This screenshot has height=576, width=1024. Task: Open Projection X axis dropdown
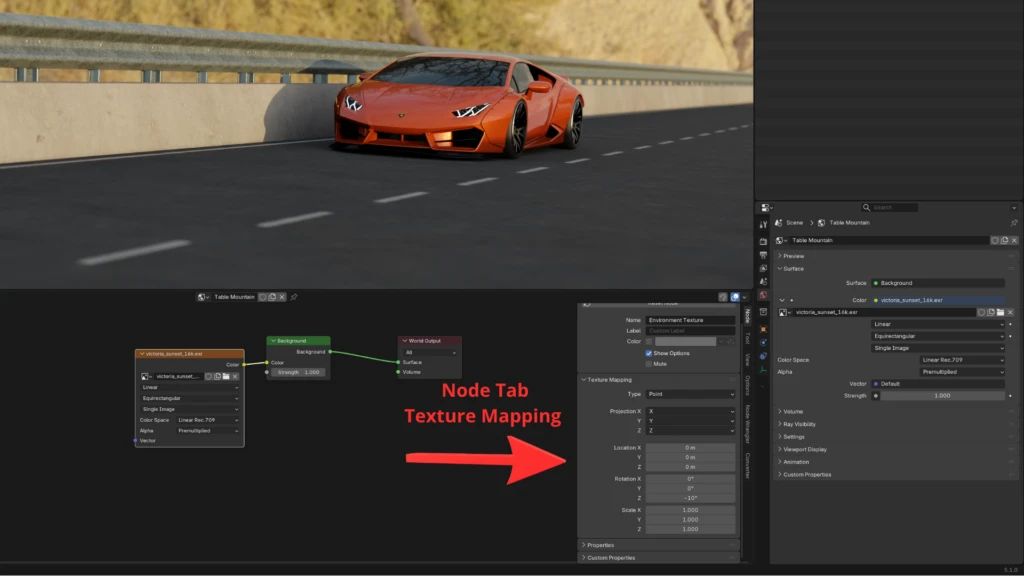(690, 411)
